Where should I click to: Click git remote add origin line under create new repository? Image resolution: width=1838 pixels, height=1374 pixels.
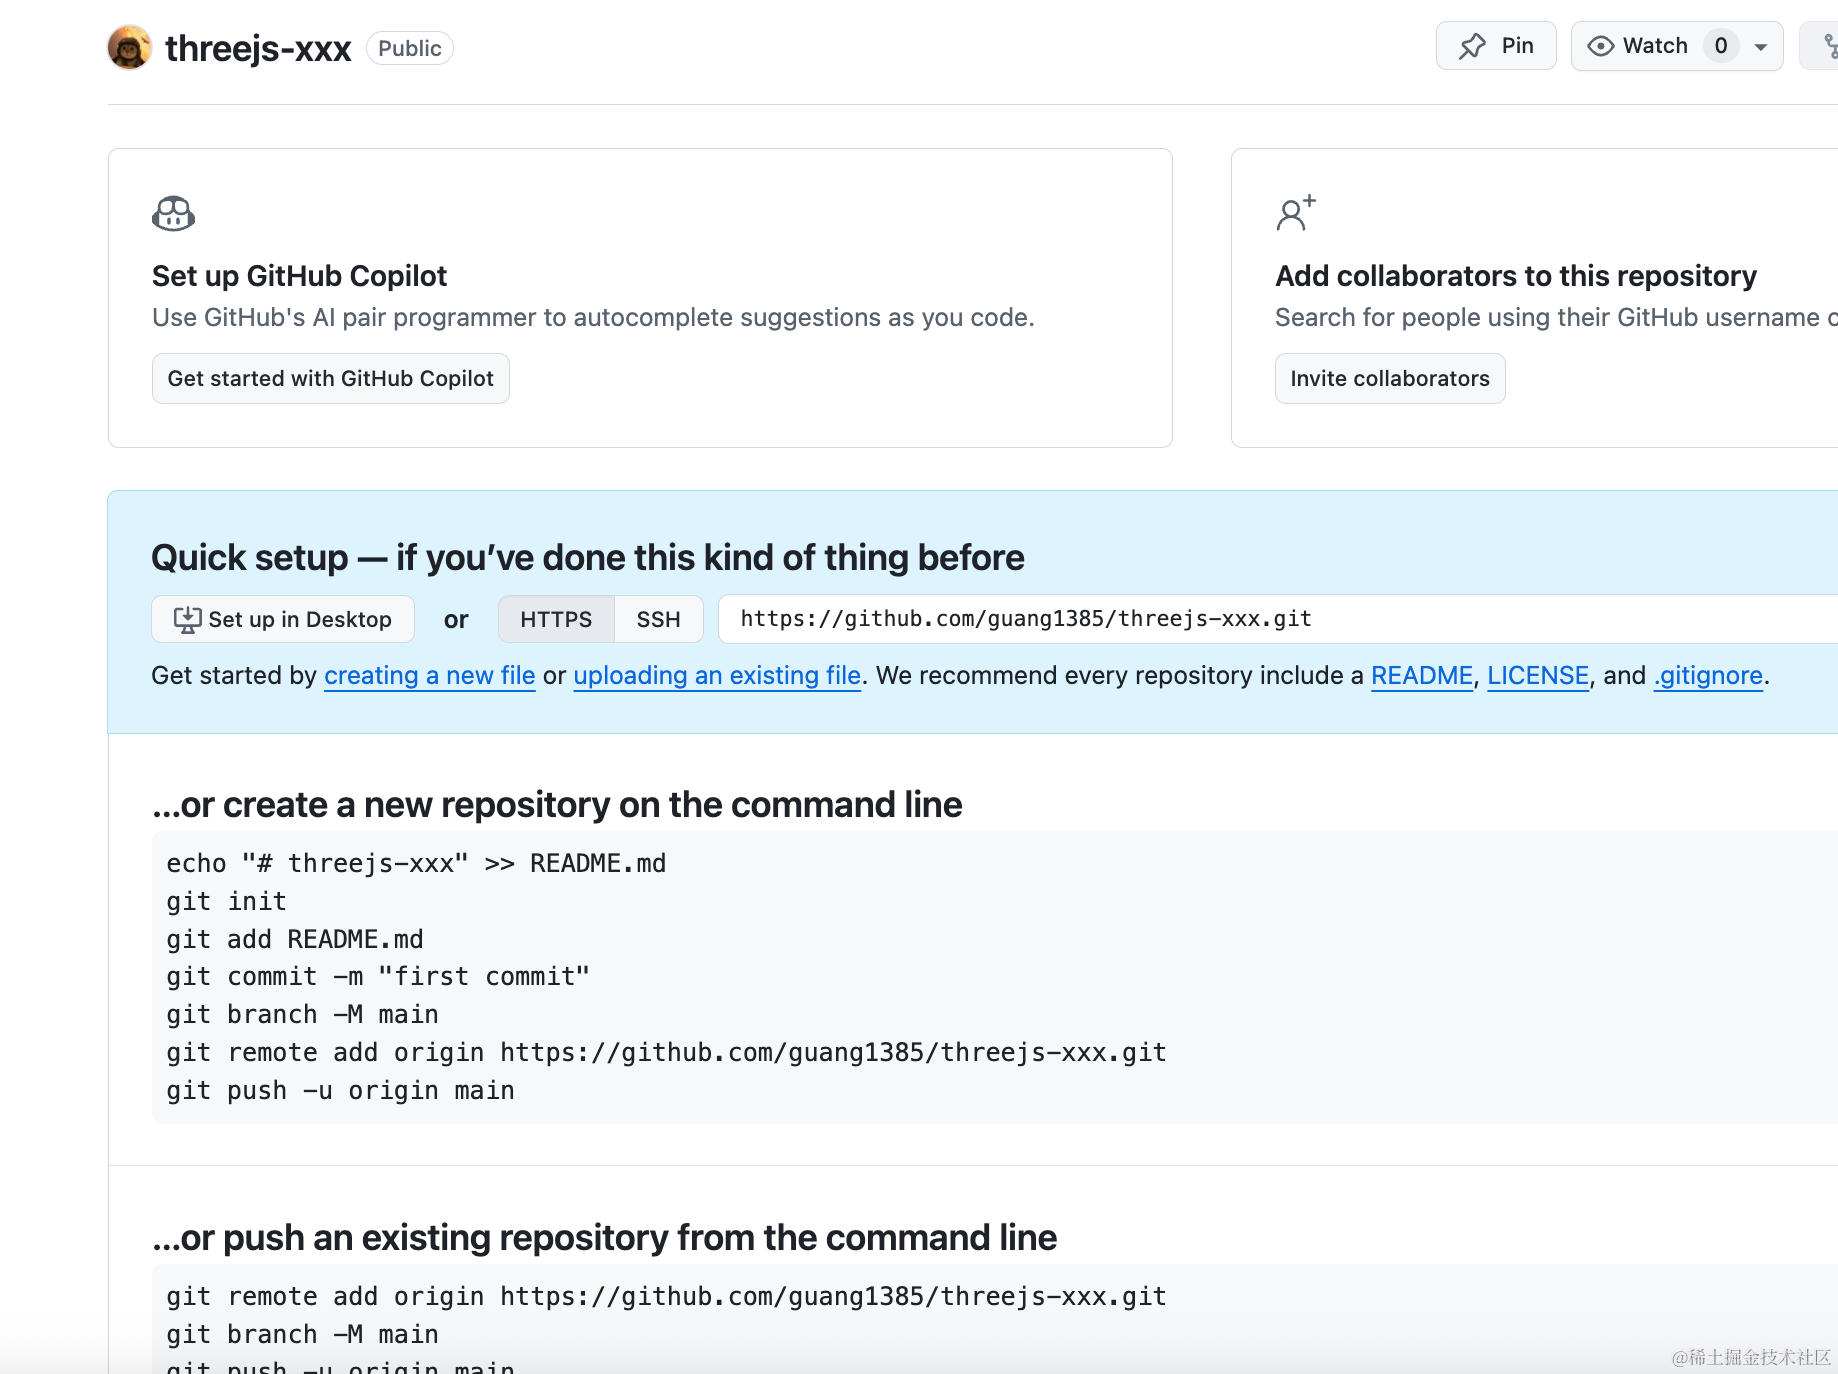coord(666,1053)
